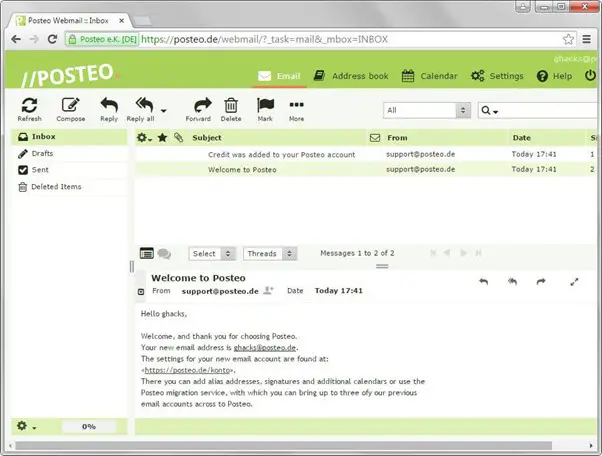
Task: Reply using preview pane arrow icon
Action: (x=483, y=282)
